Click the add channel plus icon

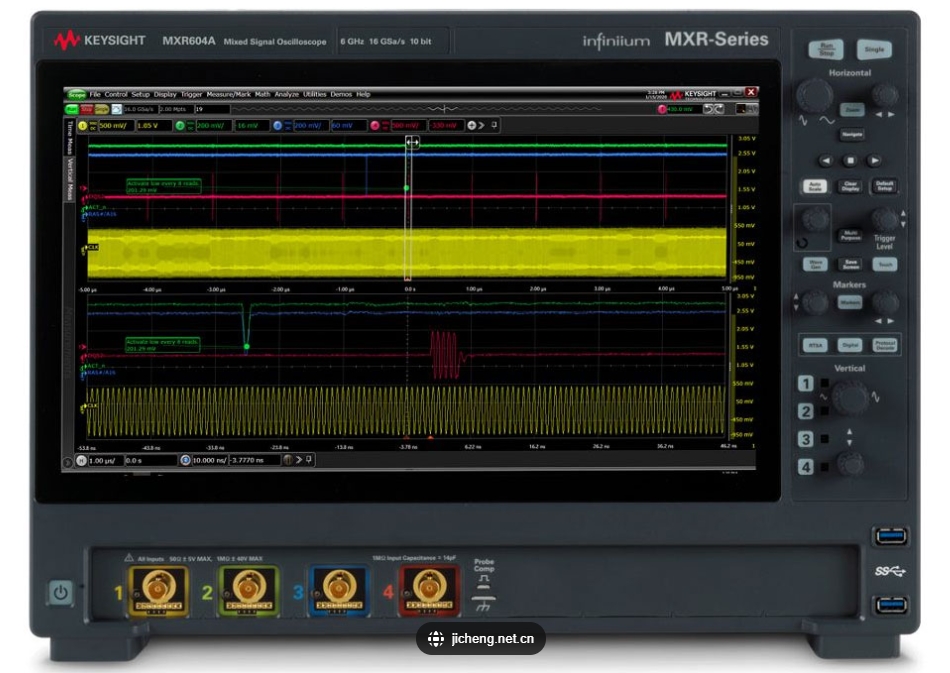[471, 125]
